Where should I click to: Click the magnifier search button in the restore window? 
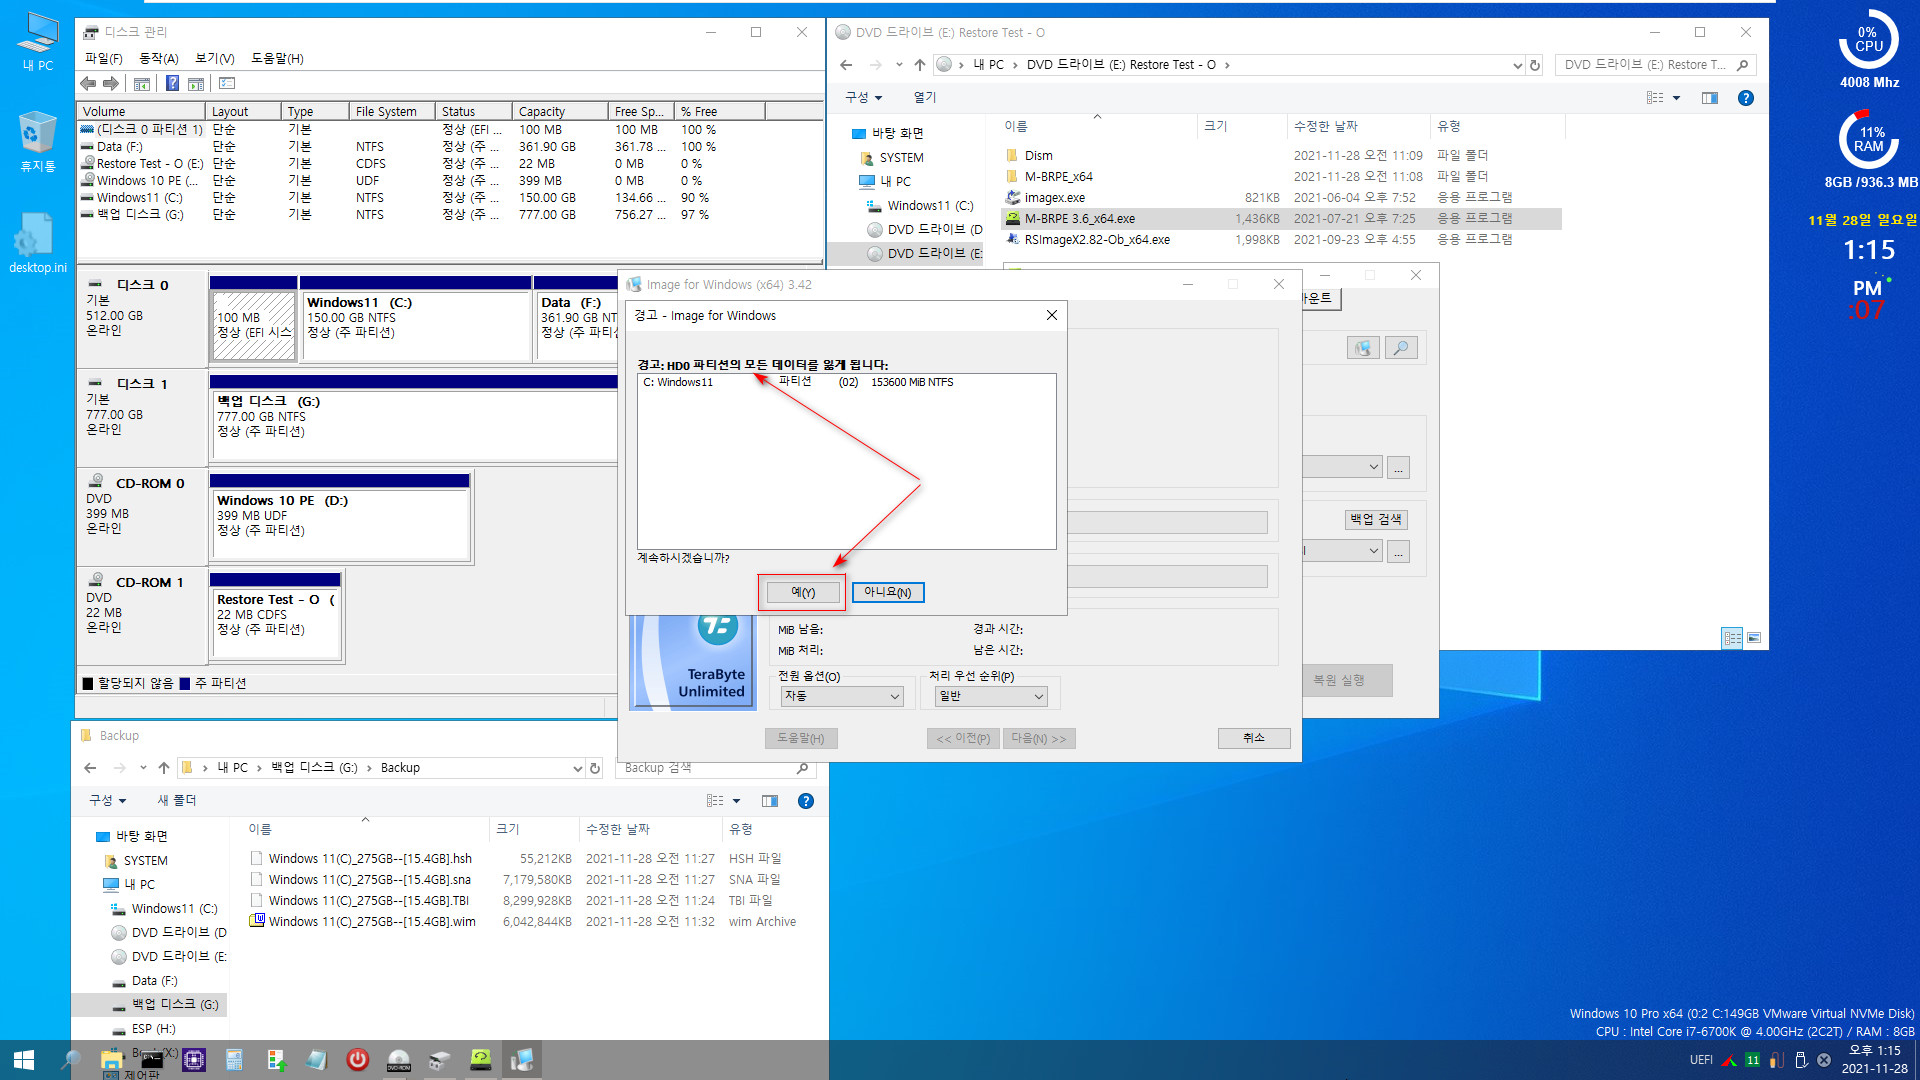pyautogui.click(x=1401, y=348)
